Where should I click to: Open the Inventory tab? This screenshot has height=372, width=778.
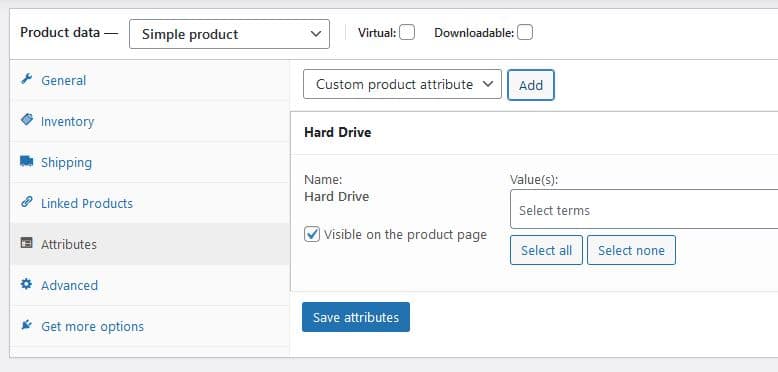click(149, 122)
